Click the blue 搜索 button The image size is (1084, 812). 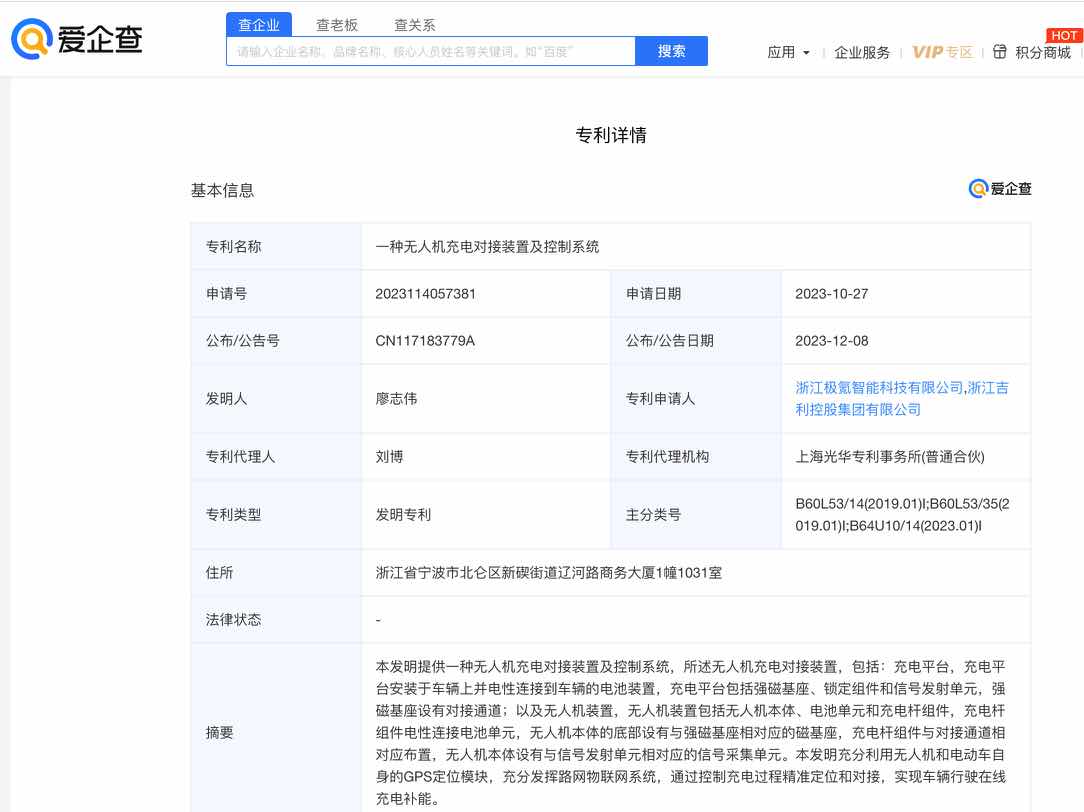pos(671,51)
